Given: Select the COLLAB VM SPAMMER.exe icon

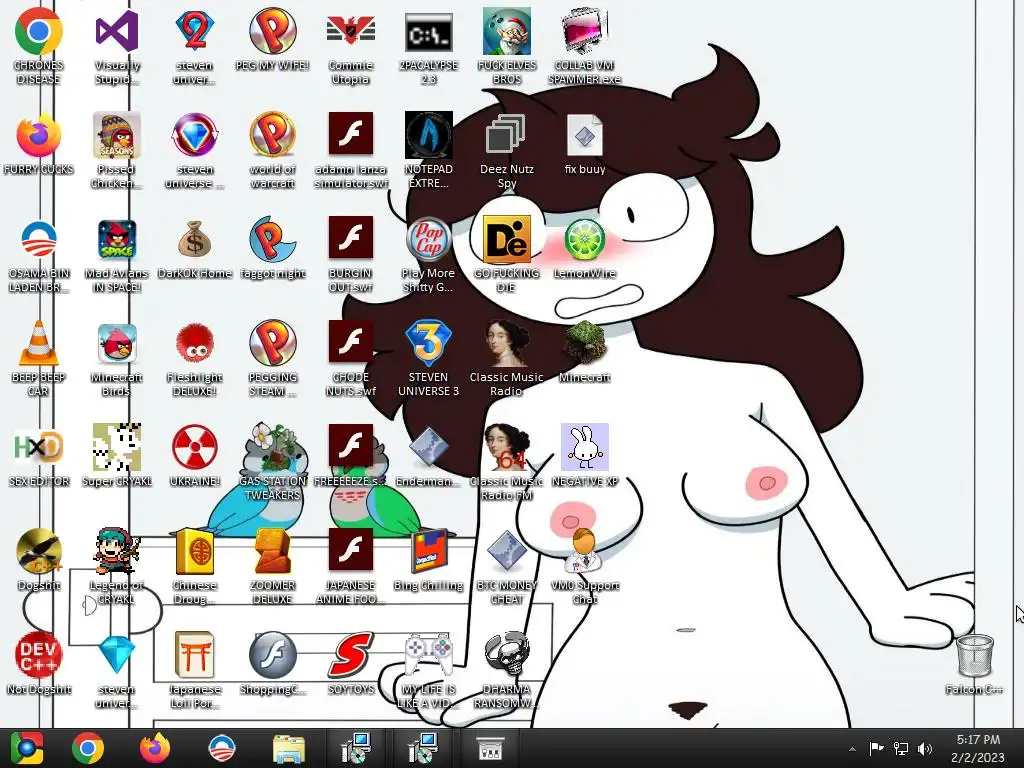Looking at the screenshot, I should (x=584, y=31).
